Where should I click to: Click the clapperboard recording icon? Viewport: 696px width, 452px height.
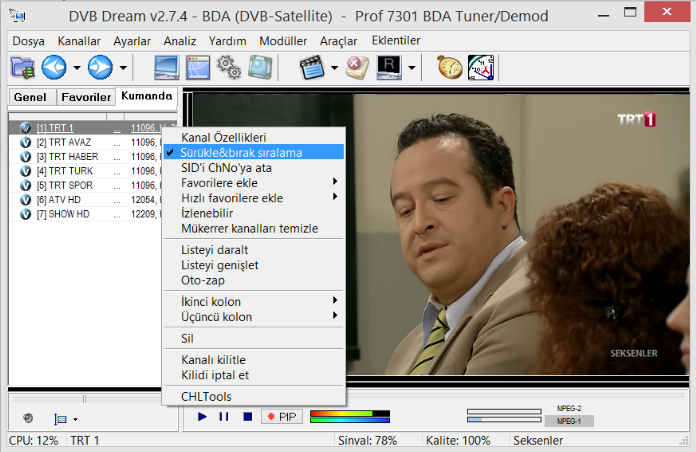tap(312, 68)
